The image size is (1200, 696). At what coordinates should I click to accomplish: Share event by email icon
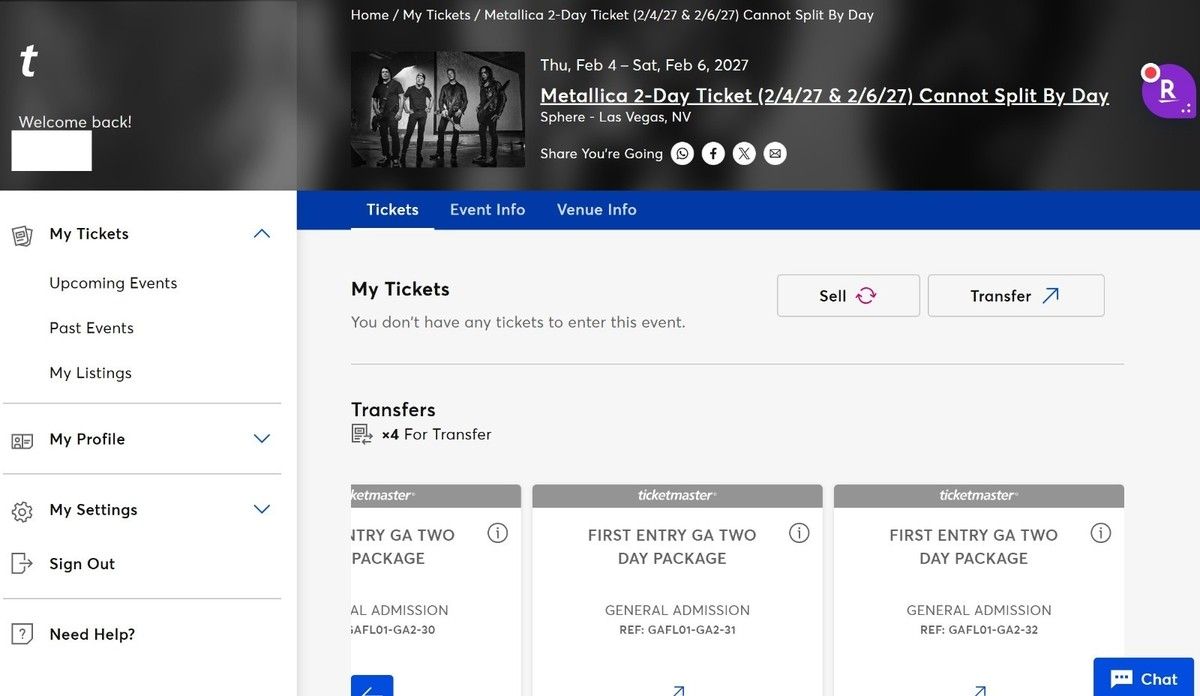pos(775,154)
